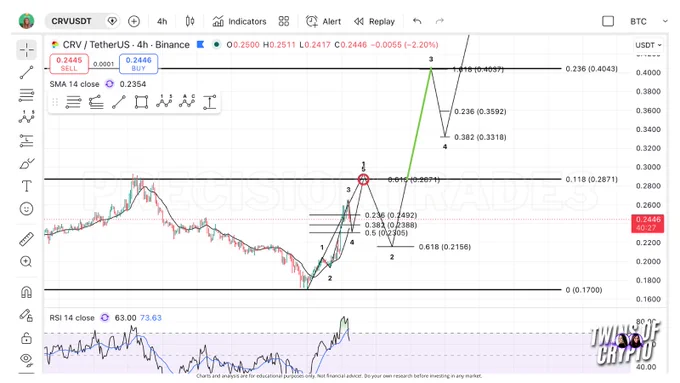Screen dimensions: 680x383
Task: Select the crosshair cursor tool
Action: 26,50
